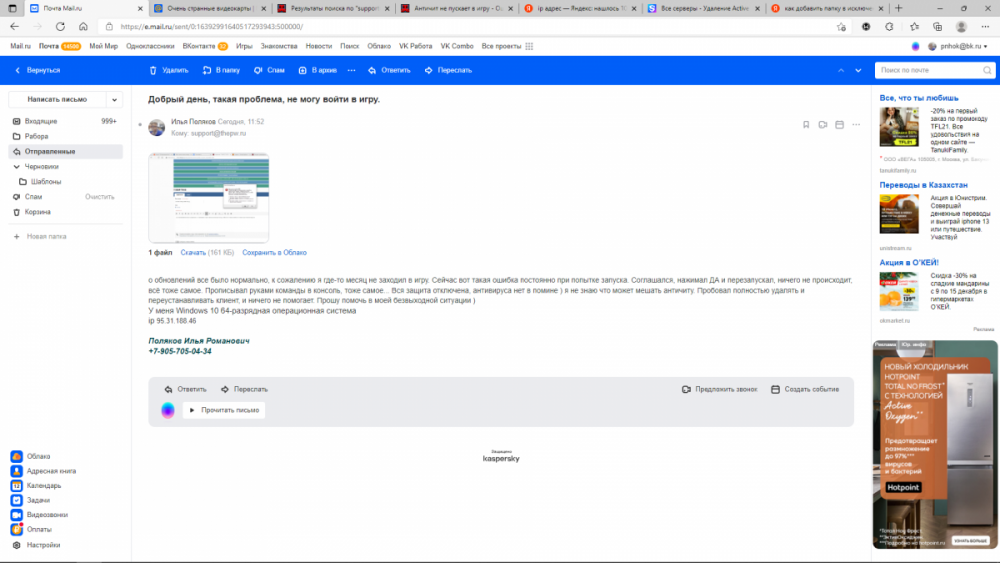Open the Облако cloud icon in sidebar
Viewport: 1000px width, 563px height.
(x=17, y=456)
